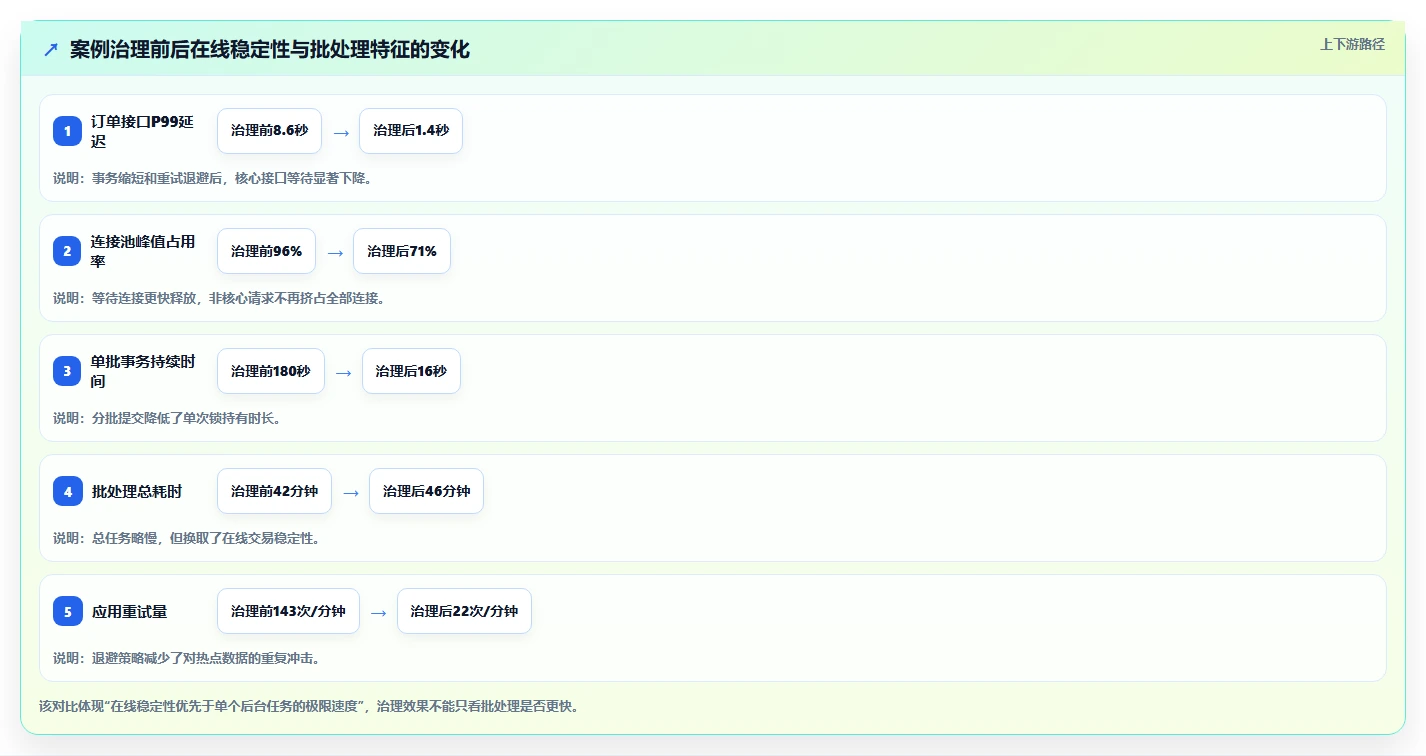
Task: Click the title 案例治理前后在线稳定性与批处理特征的变化
Action: 270,49
